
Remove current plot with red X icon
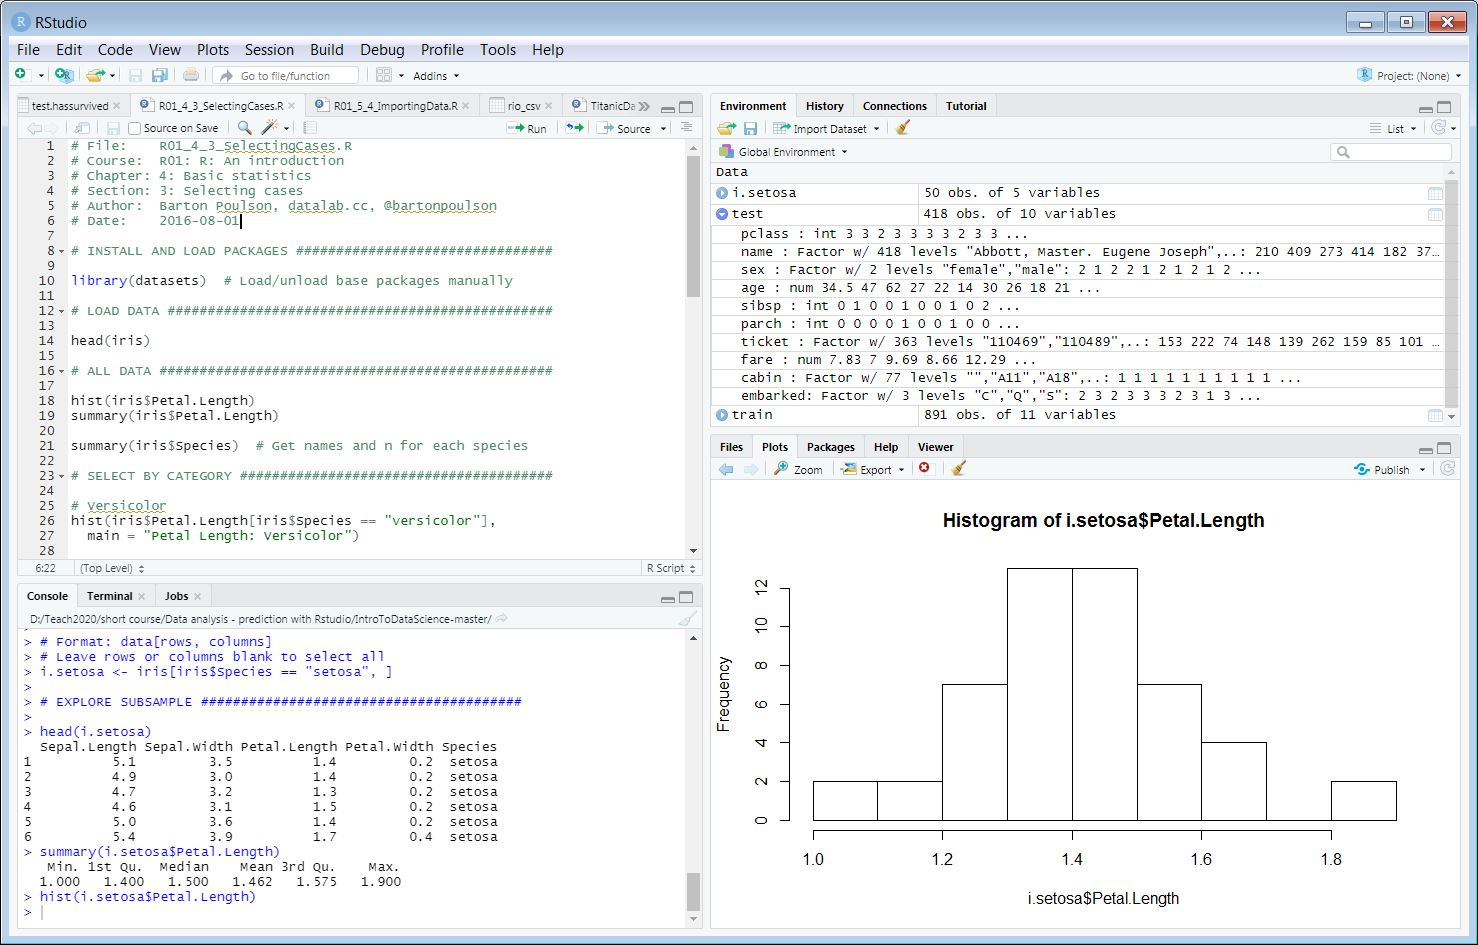point(923,468)
